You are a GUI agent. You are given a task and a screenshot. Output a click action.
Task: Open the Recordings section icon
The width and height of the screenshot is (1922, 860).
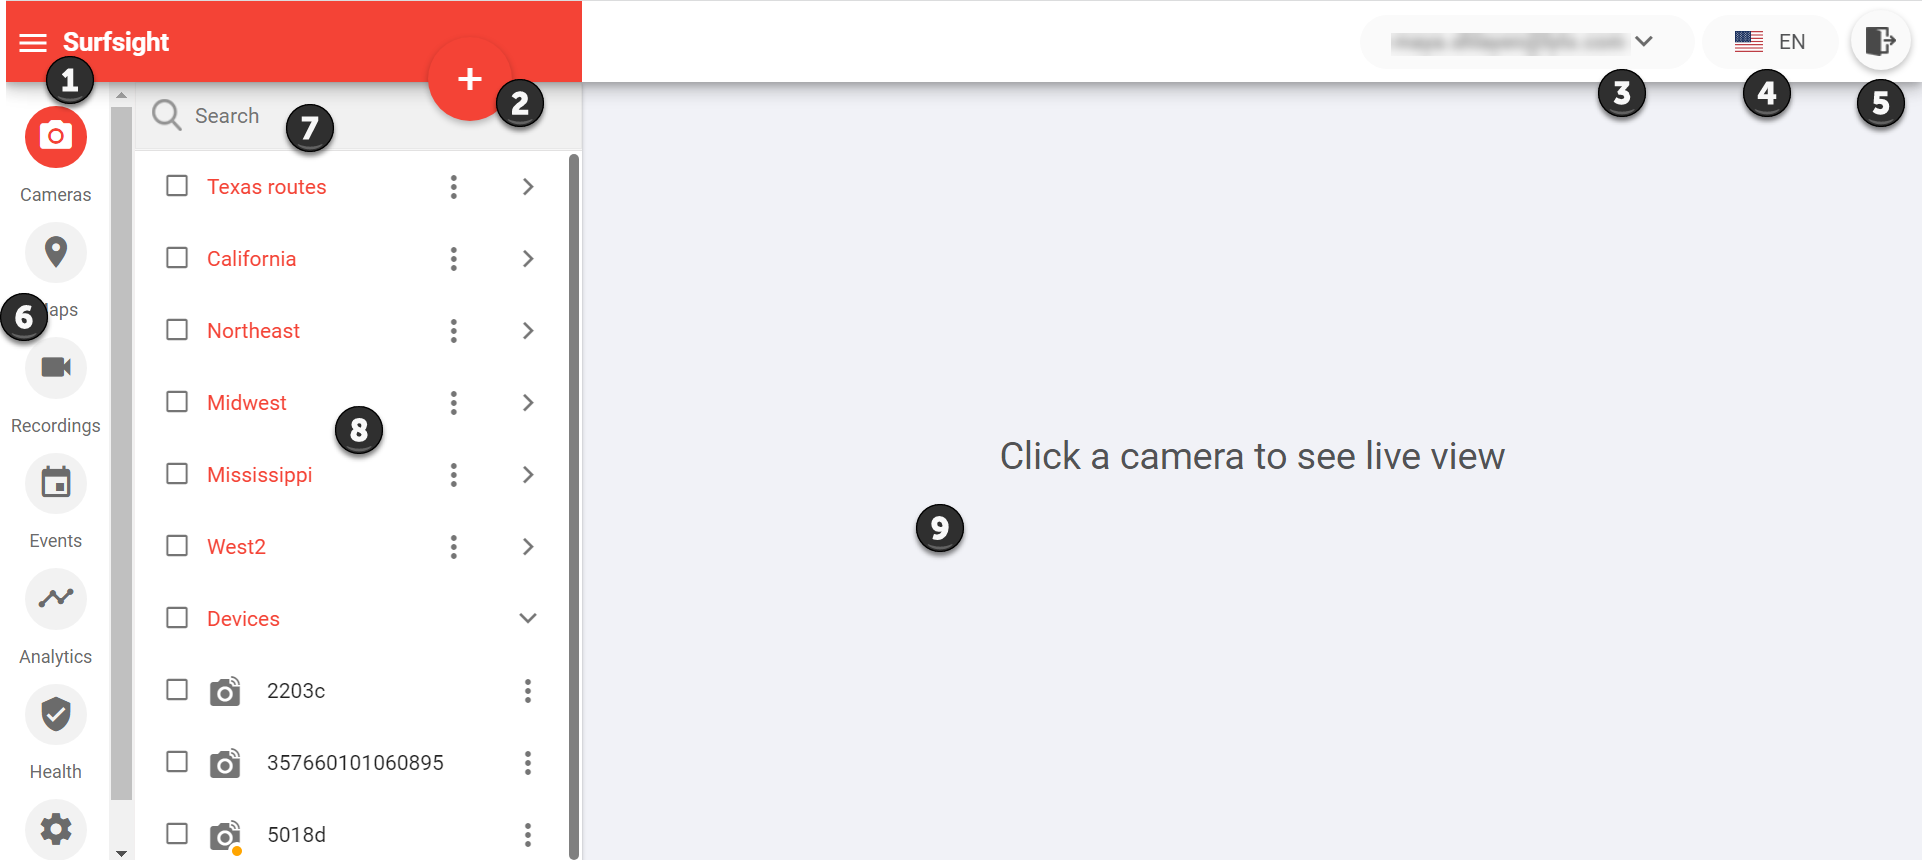click(56, 367)
